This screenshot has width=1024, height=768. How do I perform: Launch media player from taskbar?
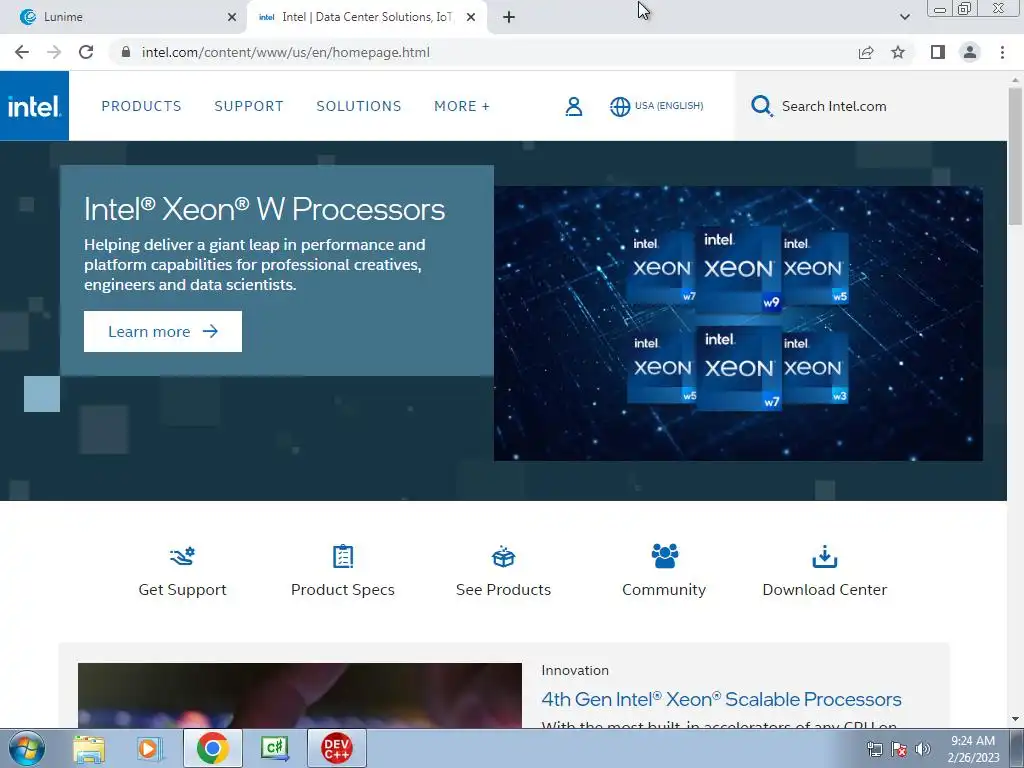(150, 748)
